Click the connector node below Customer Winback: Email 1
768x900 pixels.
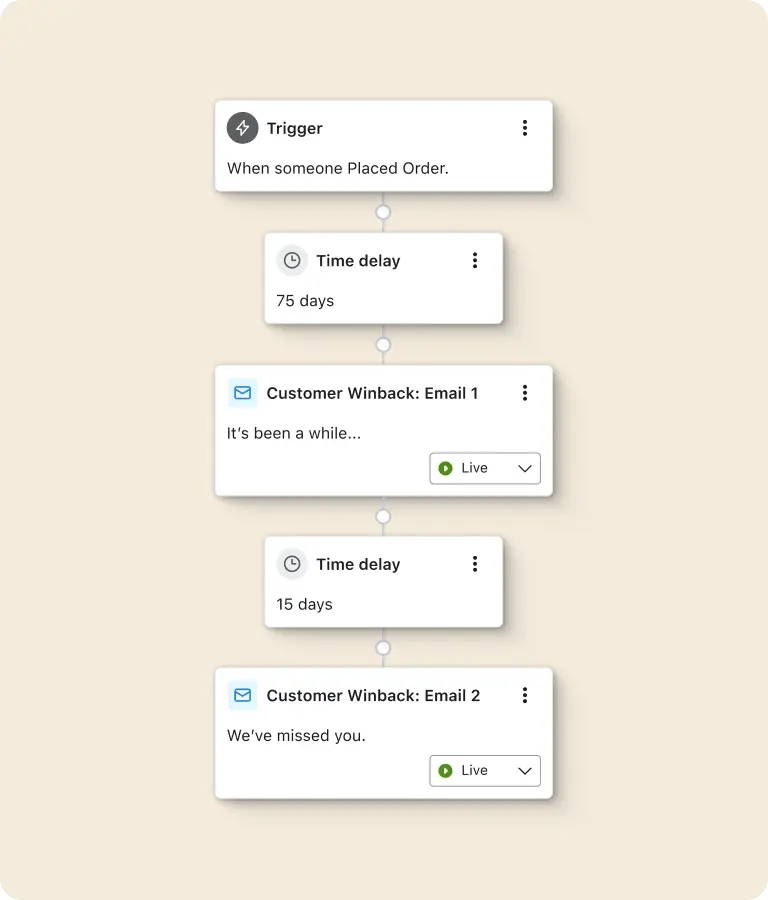383,516
